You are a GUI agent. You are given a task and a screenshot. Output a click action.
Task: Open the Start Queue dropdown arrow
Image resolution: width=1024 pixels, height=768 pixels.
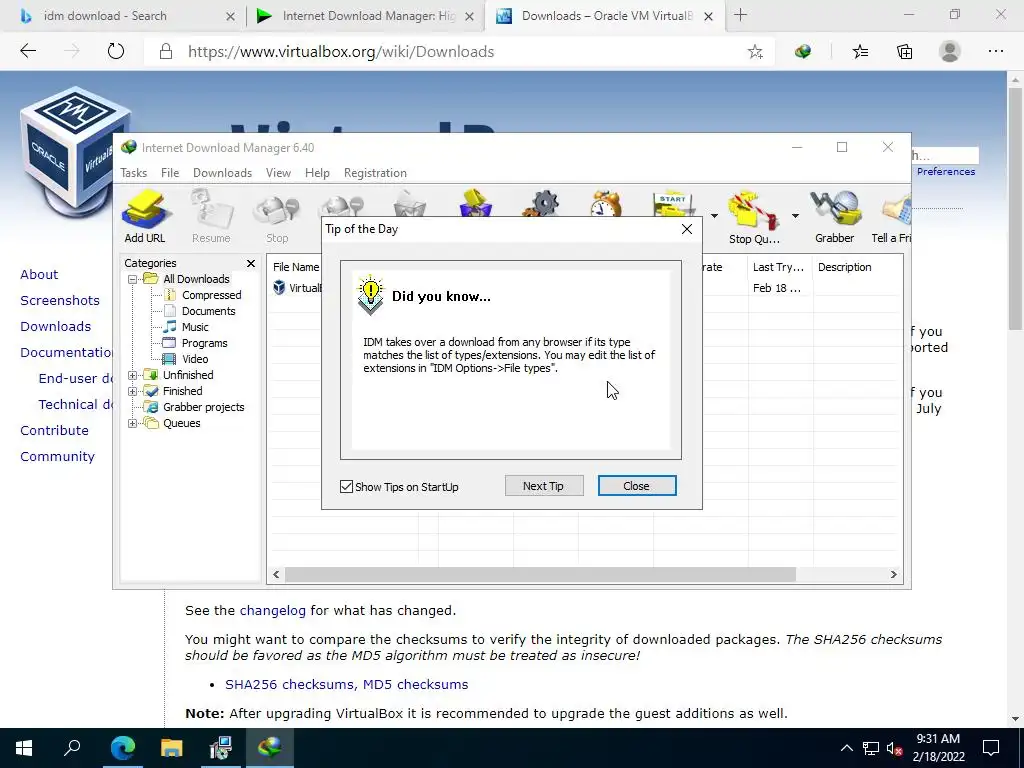(x=714, y=216)
